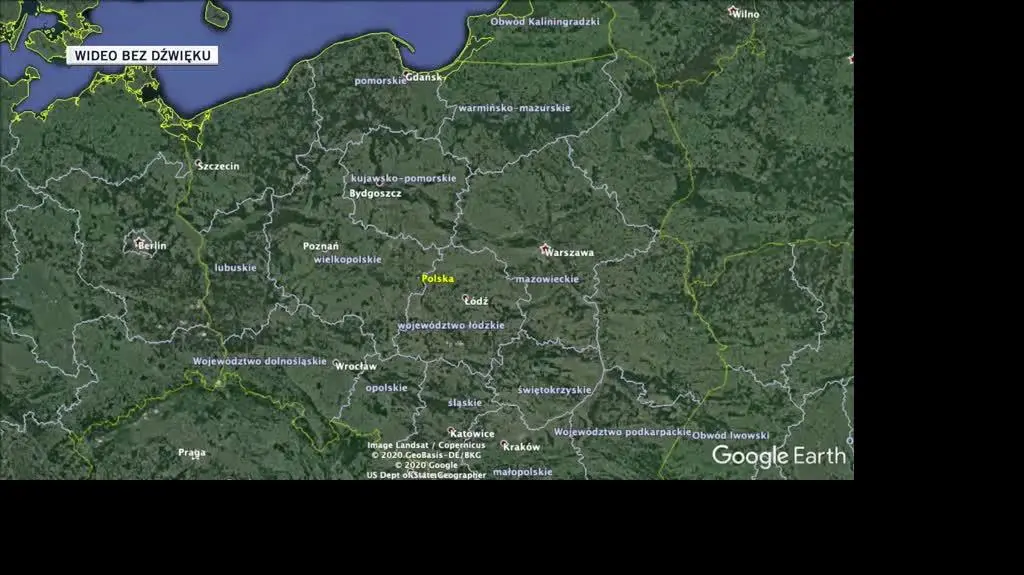Viewport: 1024px width, 575px height.
Task: Click the Berlin capital star marker
Action: 138,242
